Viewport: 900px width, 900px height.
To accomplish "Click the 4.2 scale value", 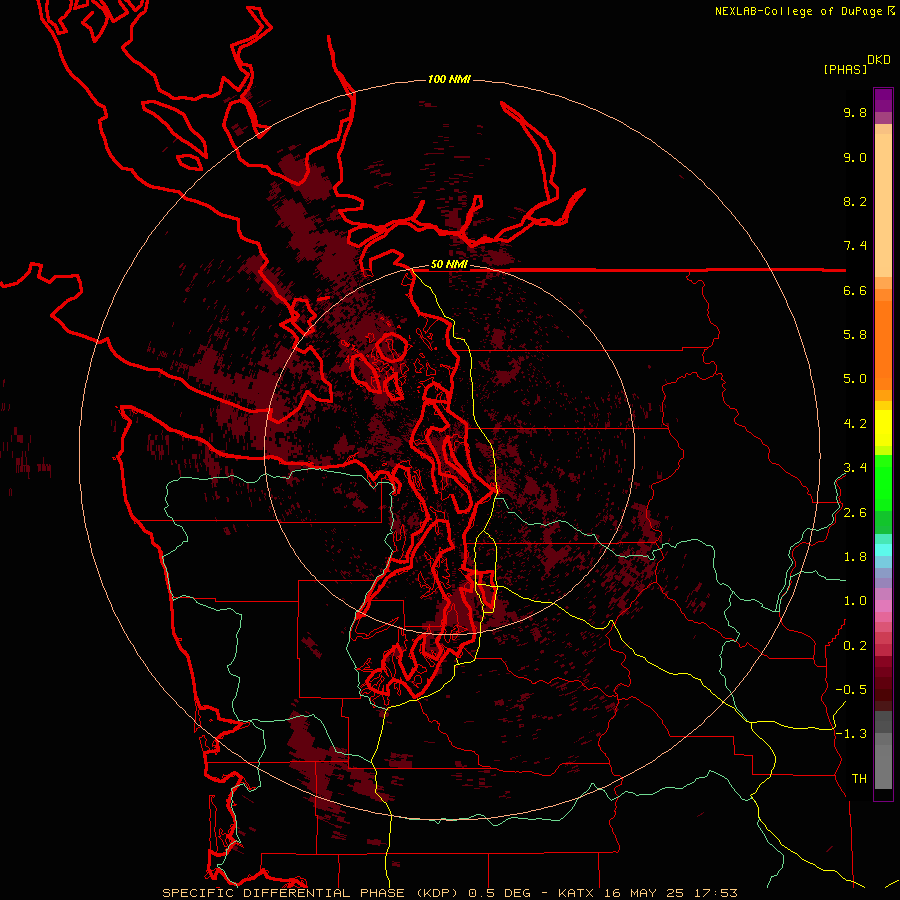I will coord(855,424).
